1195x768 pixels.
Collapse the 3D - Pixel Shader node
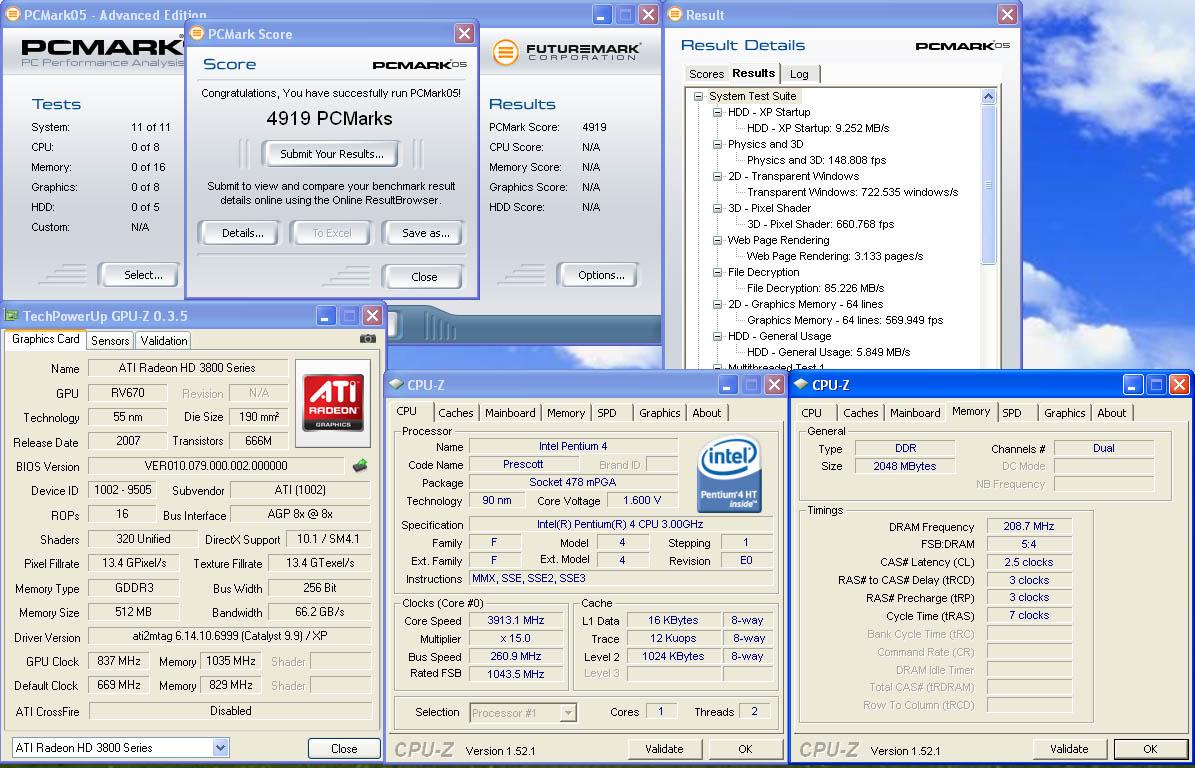pos(717,208)
